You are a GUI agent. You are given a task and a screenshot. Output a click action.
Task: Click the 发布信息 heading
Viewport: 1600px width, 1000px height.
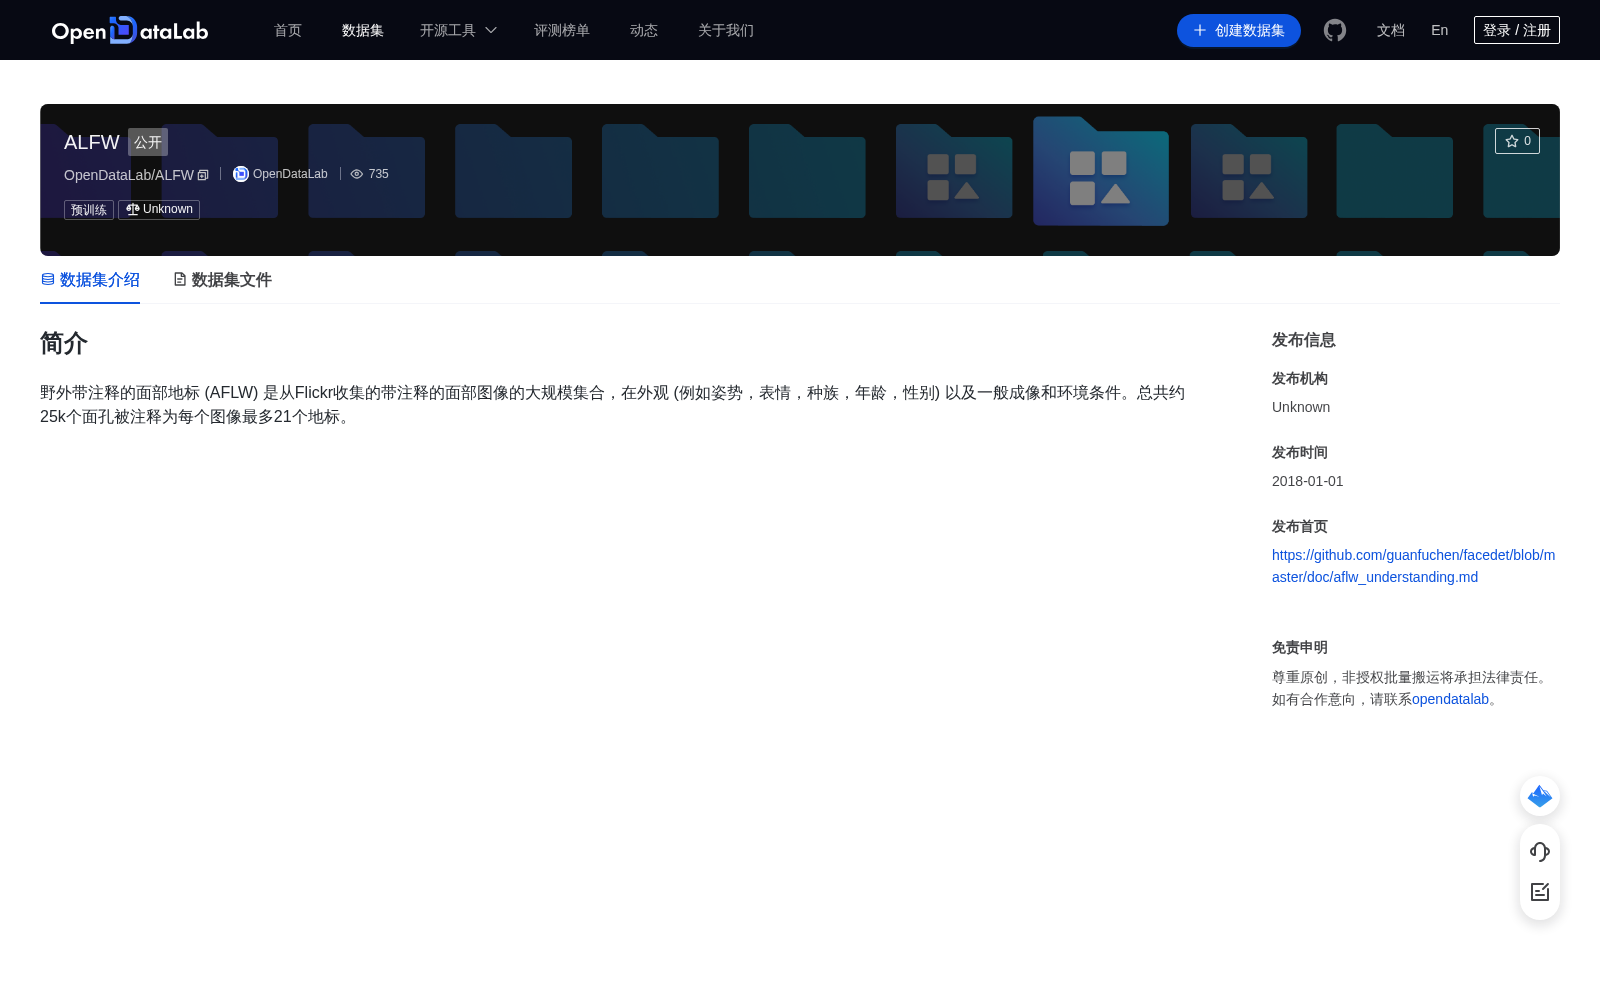coord(1304,340)
